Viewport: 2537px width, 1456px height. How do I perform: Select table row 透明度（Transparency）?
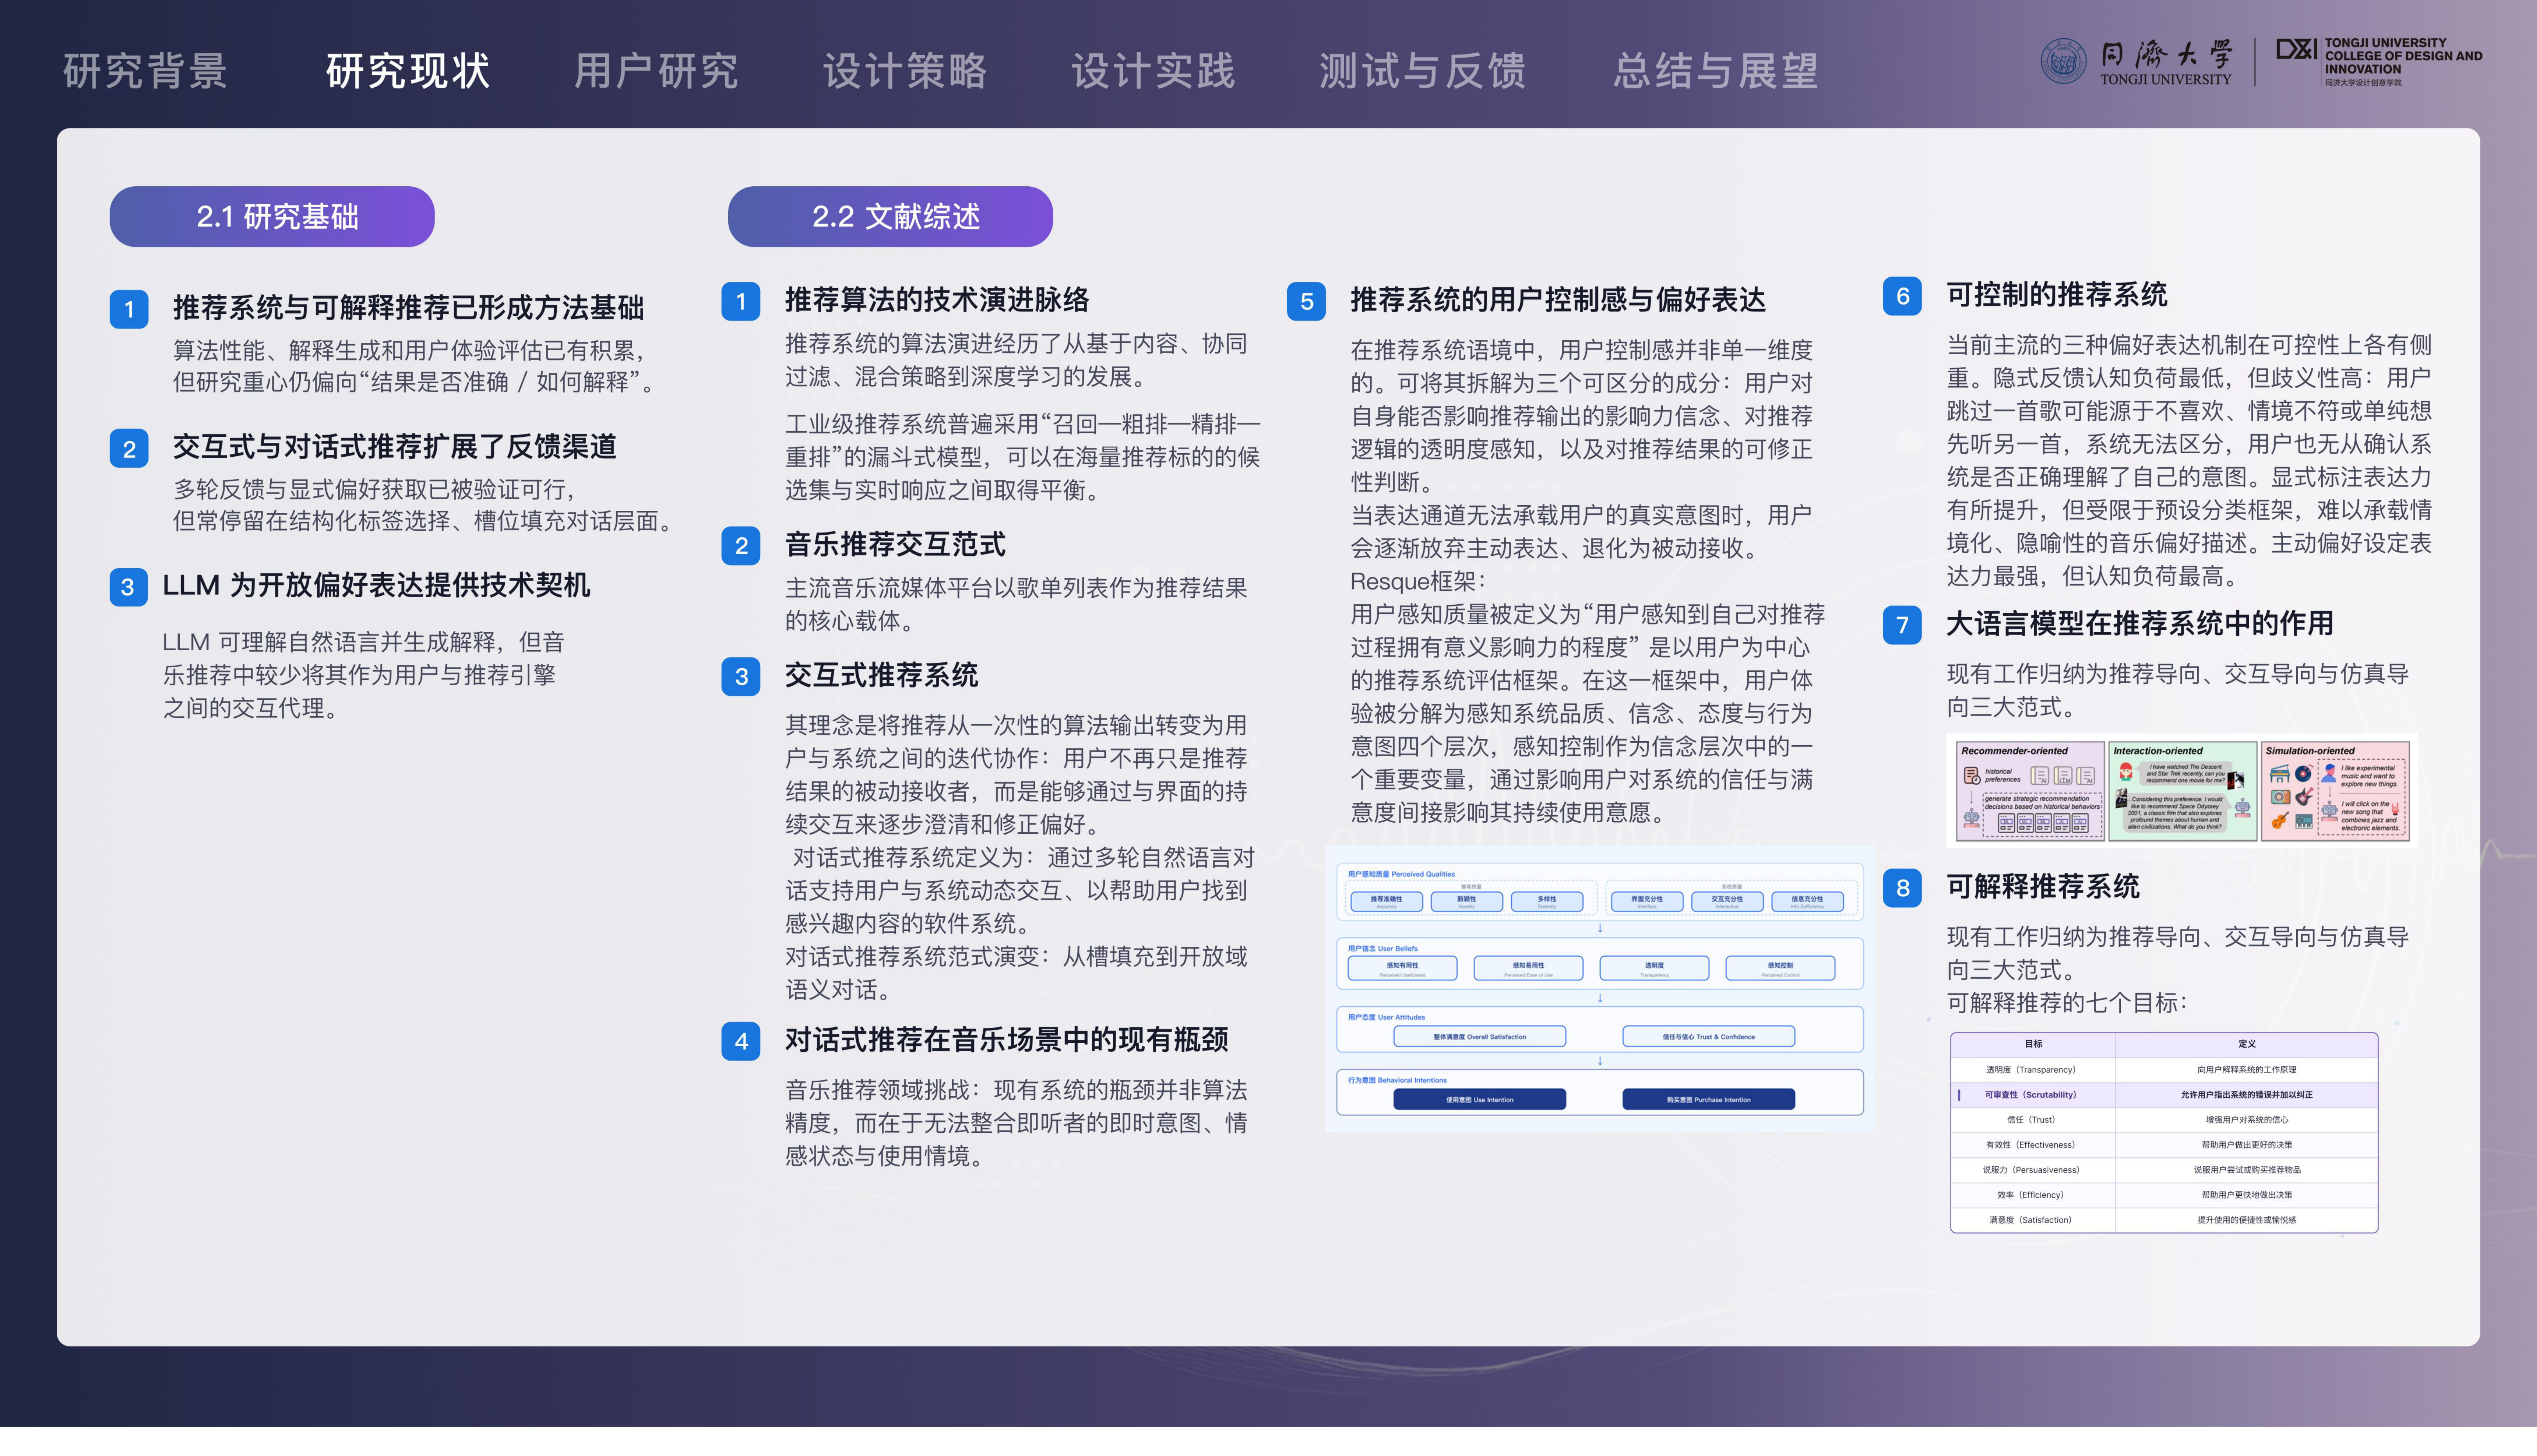[x=2164, y=1070]
